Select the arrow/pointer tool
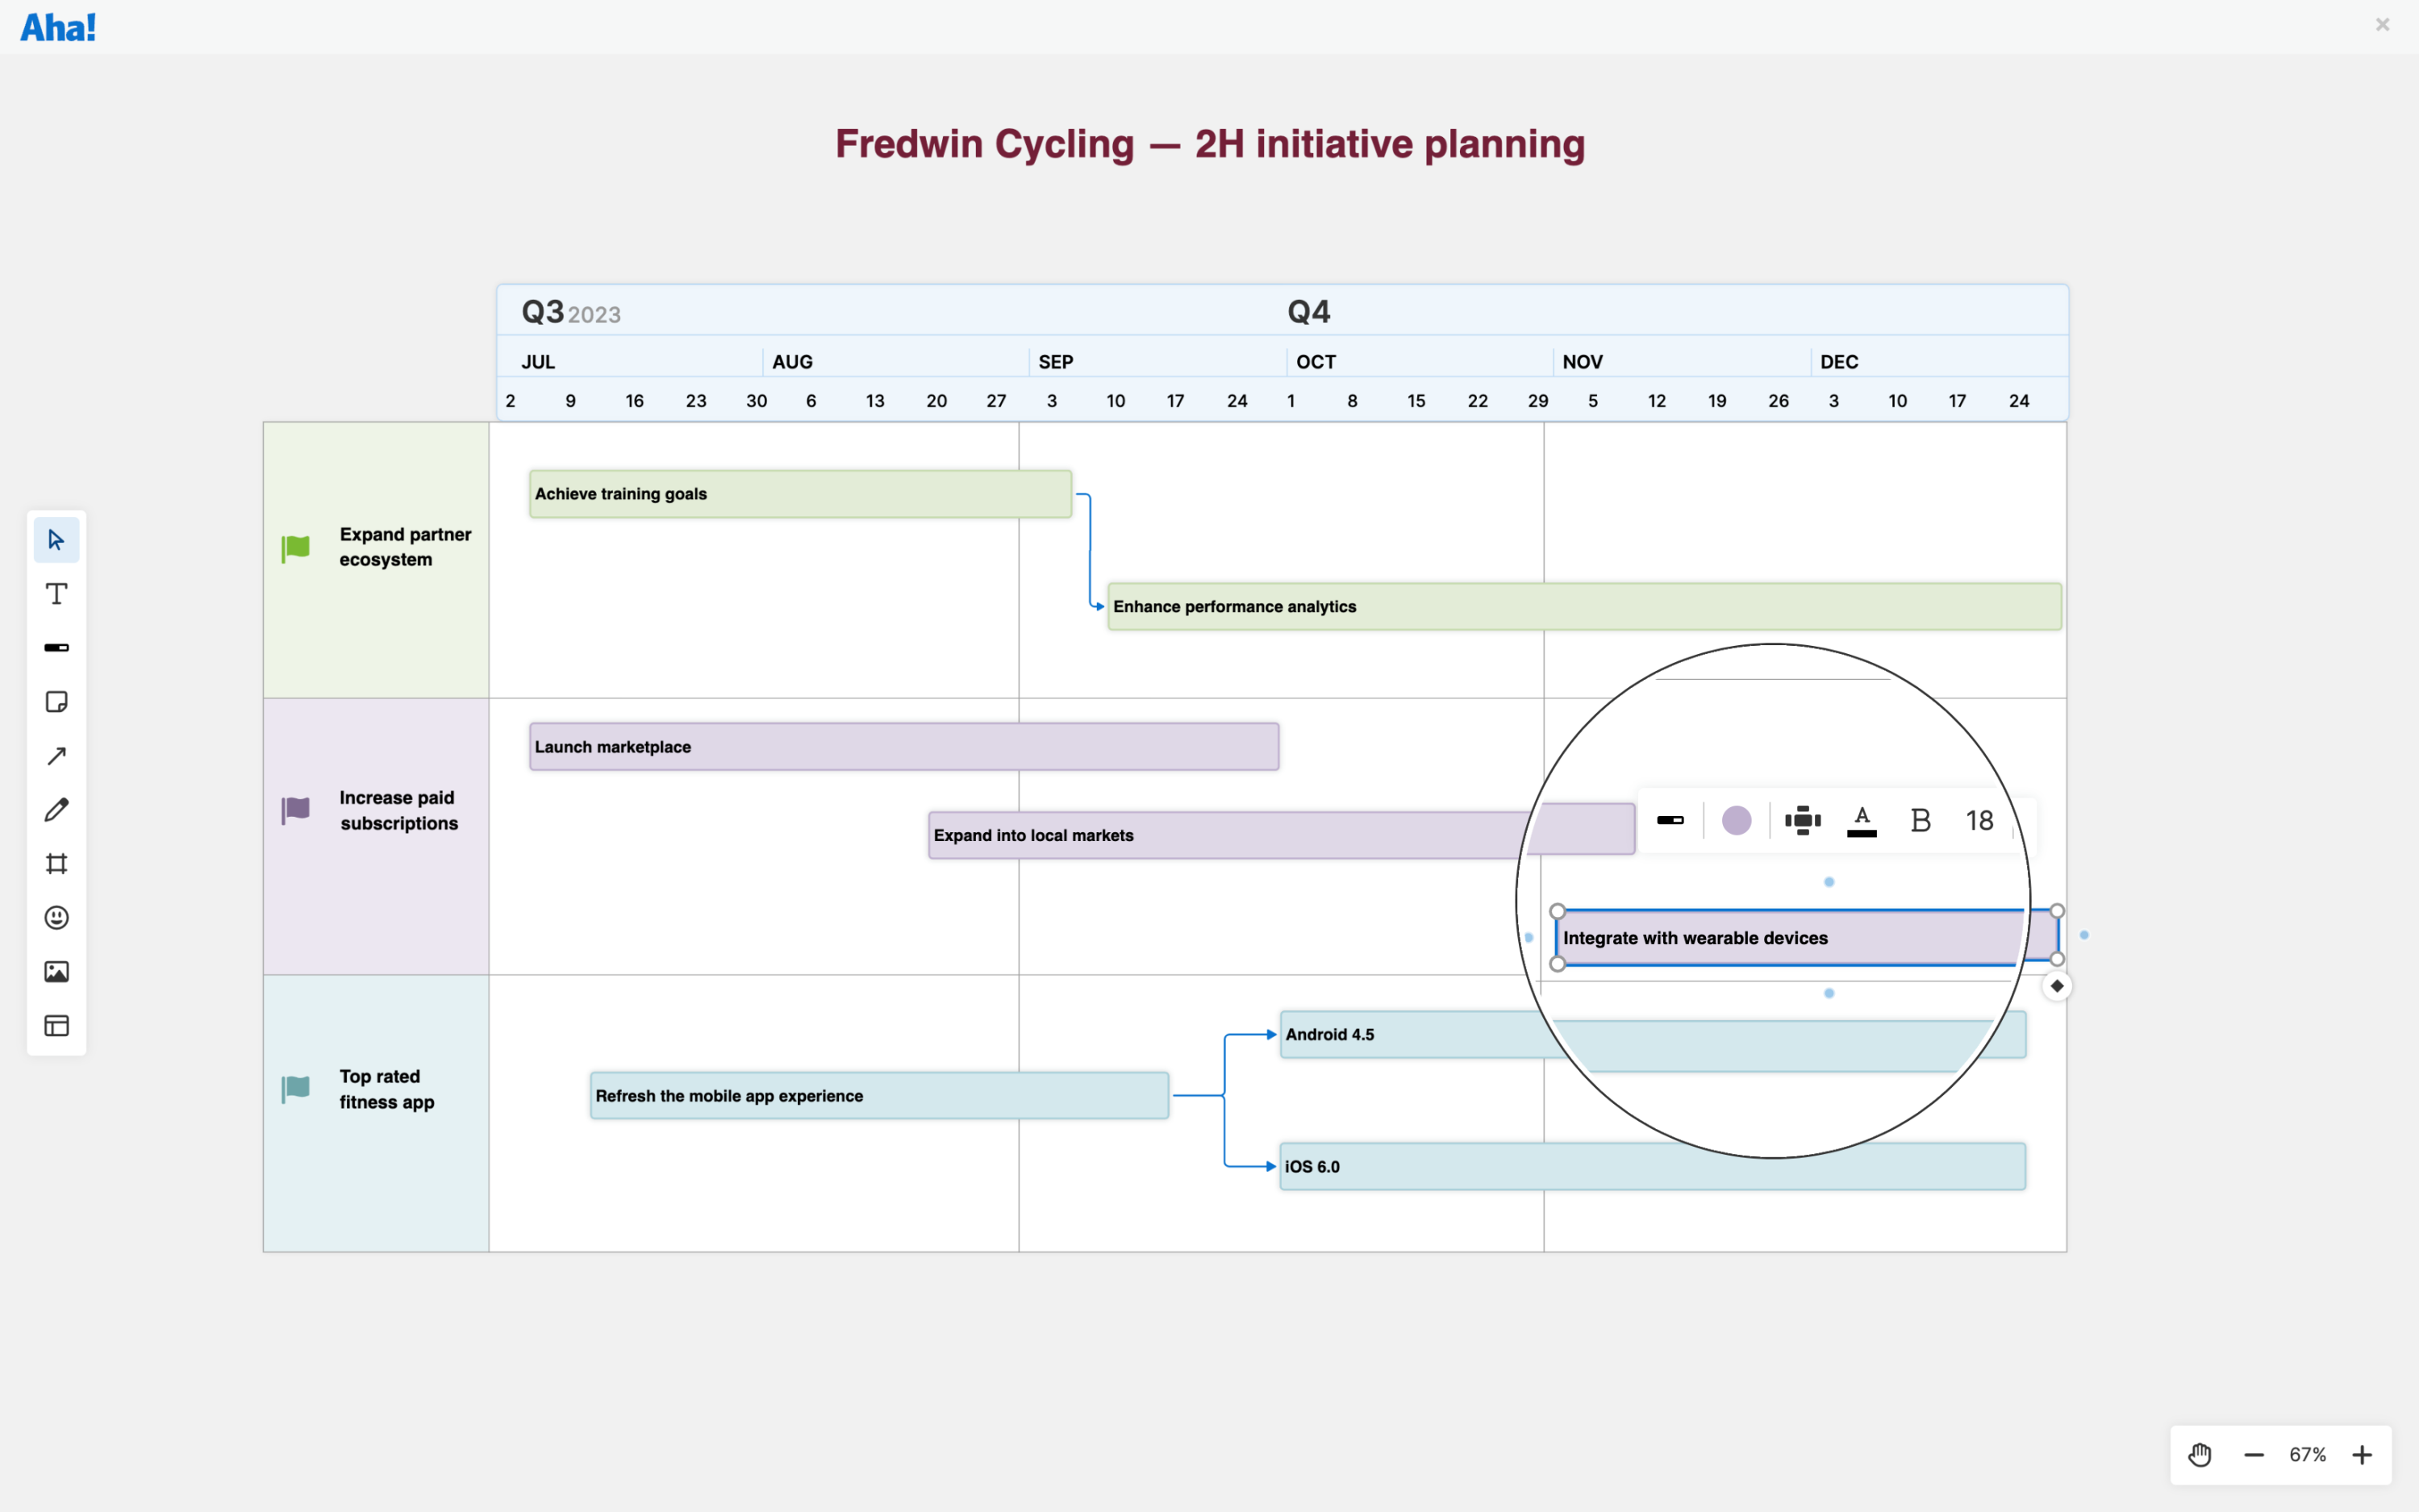This screenshot has width=2419, height=1512. coord(56,538)
